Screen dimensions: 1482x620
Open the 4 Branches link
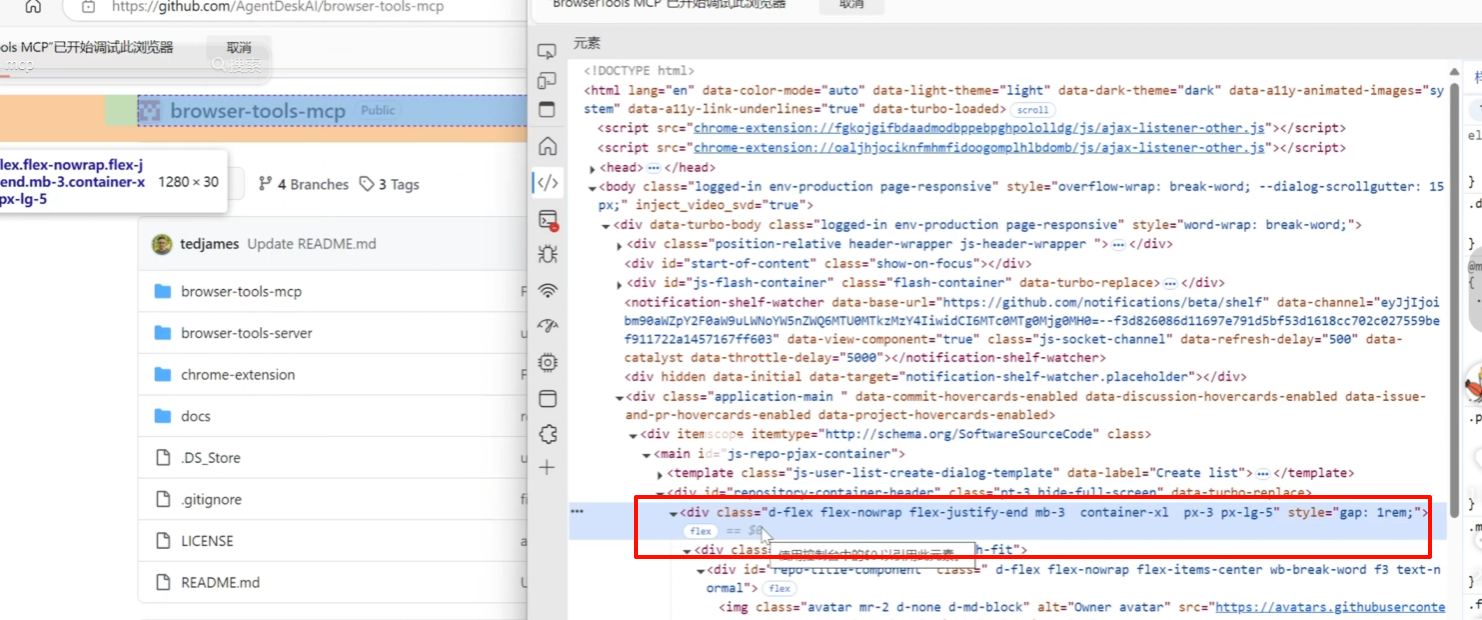coord(304,184)
